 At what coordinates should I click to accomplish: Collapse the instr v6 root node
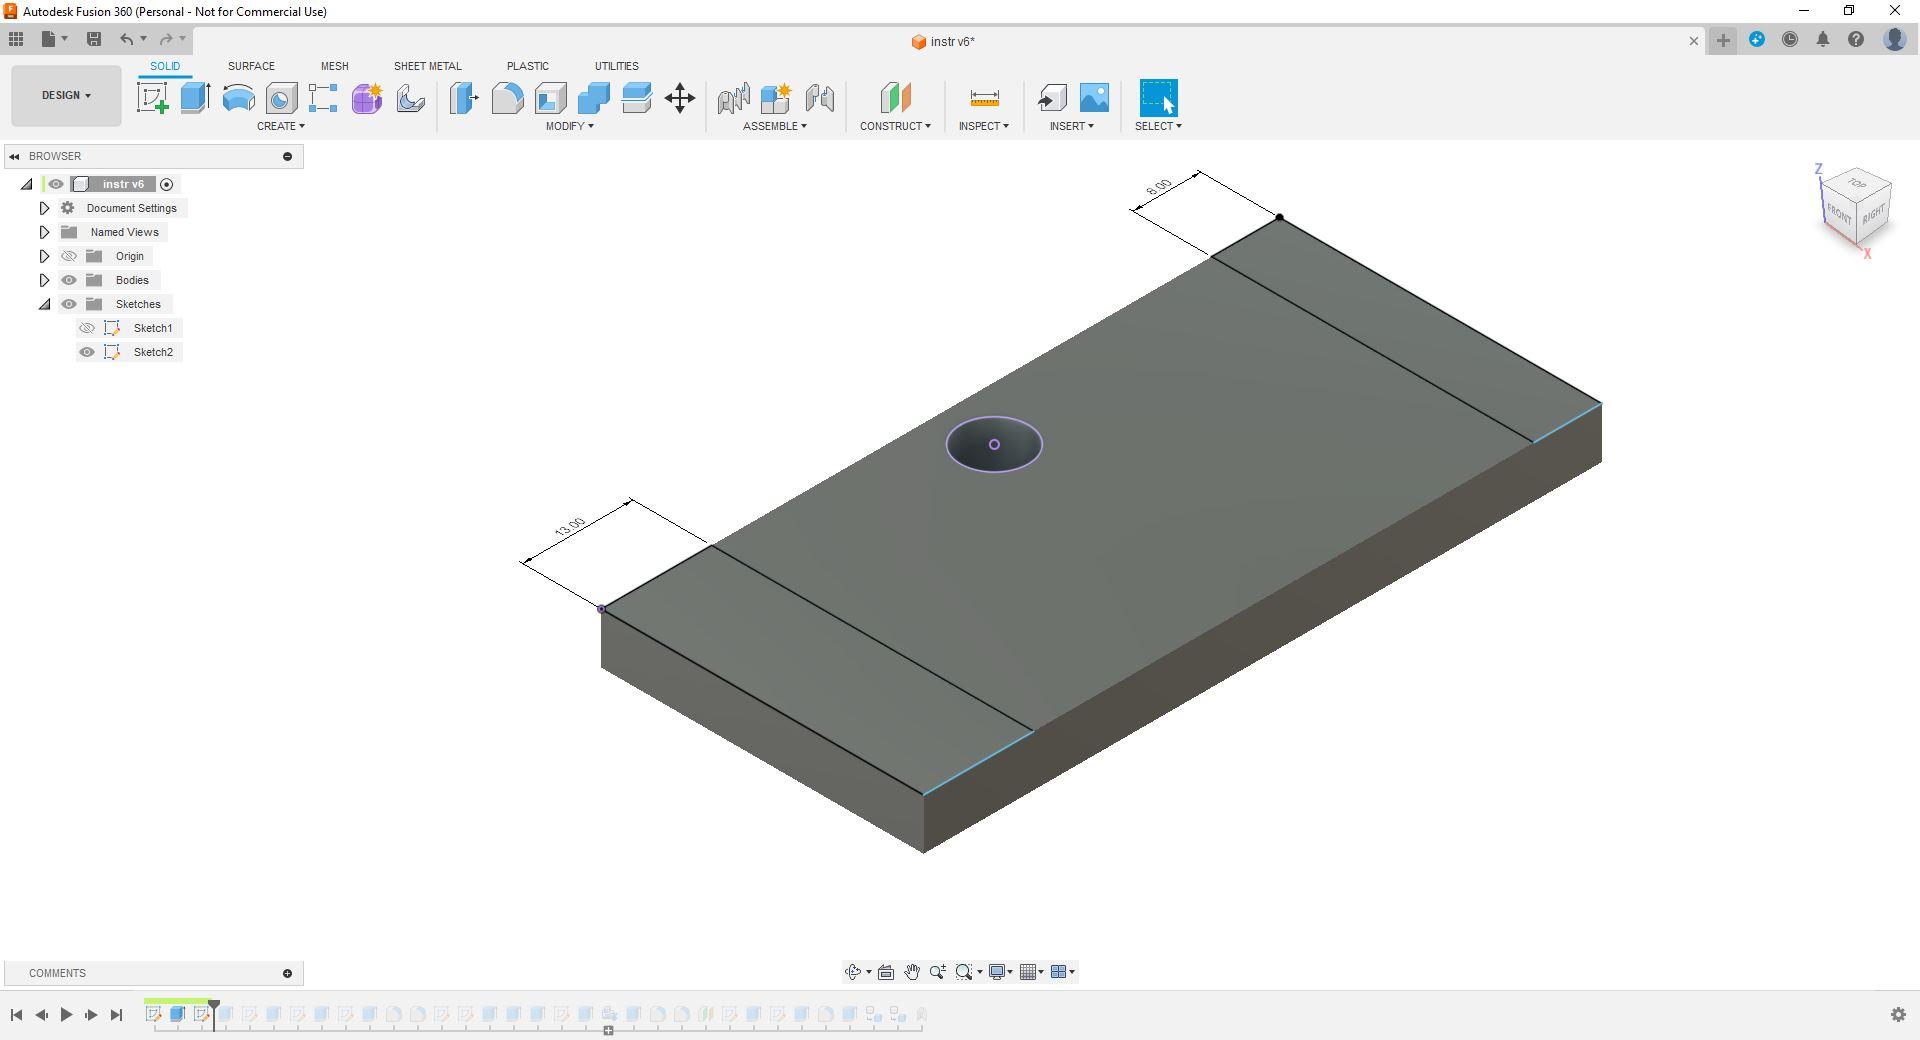pos(27,184)
